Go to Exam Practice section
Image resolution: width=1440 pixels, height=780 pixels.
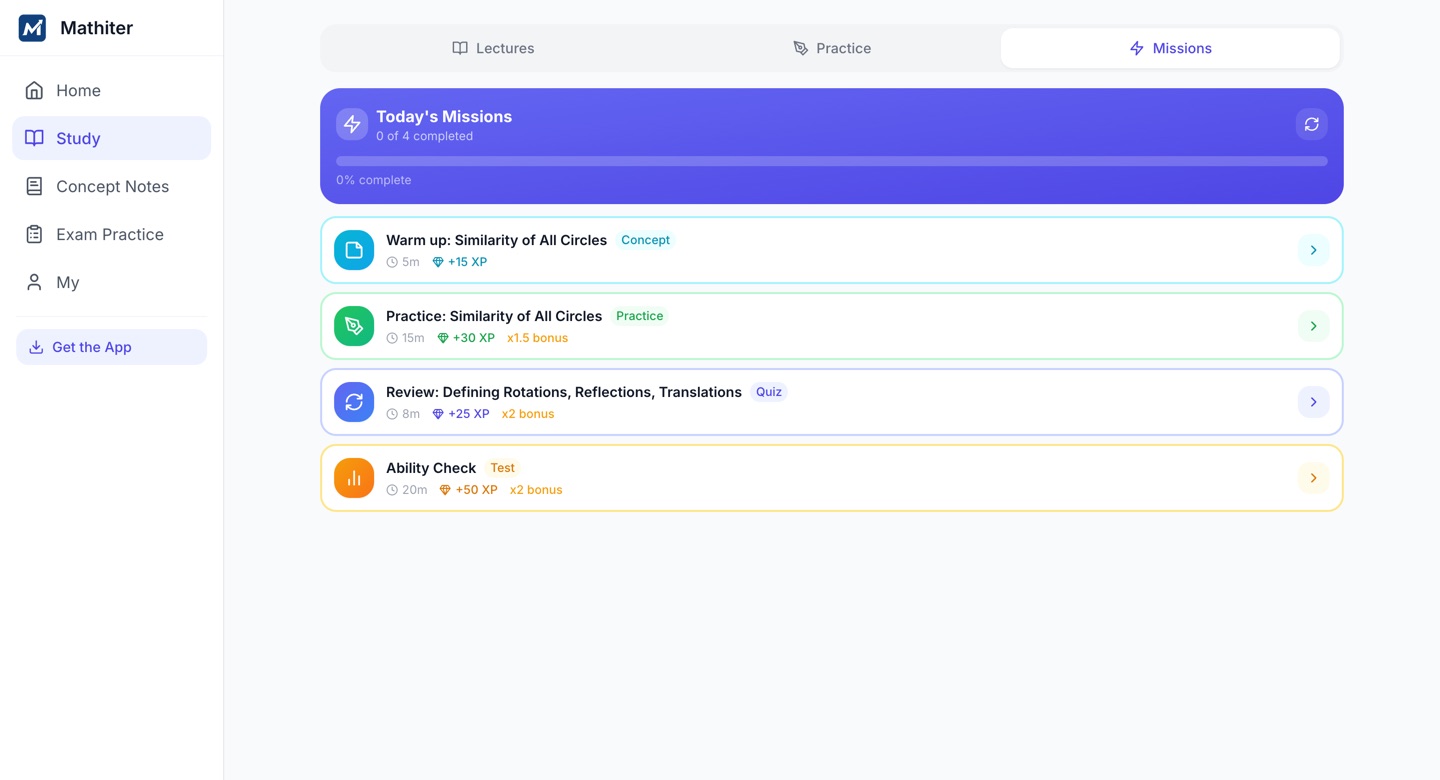coord(111,234)
